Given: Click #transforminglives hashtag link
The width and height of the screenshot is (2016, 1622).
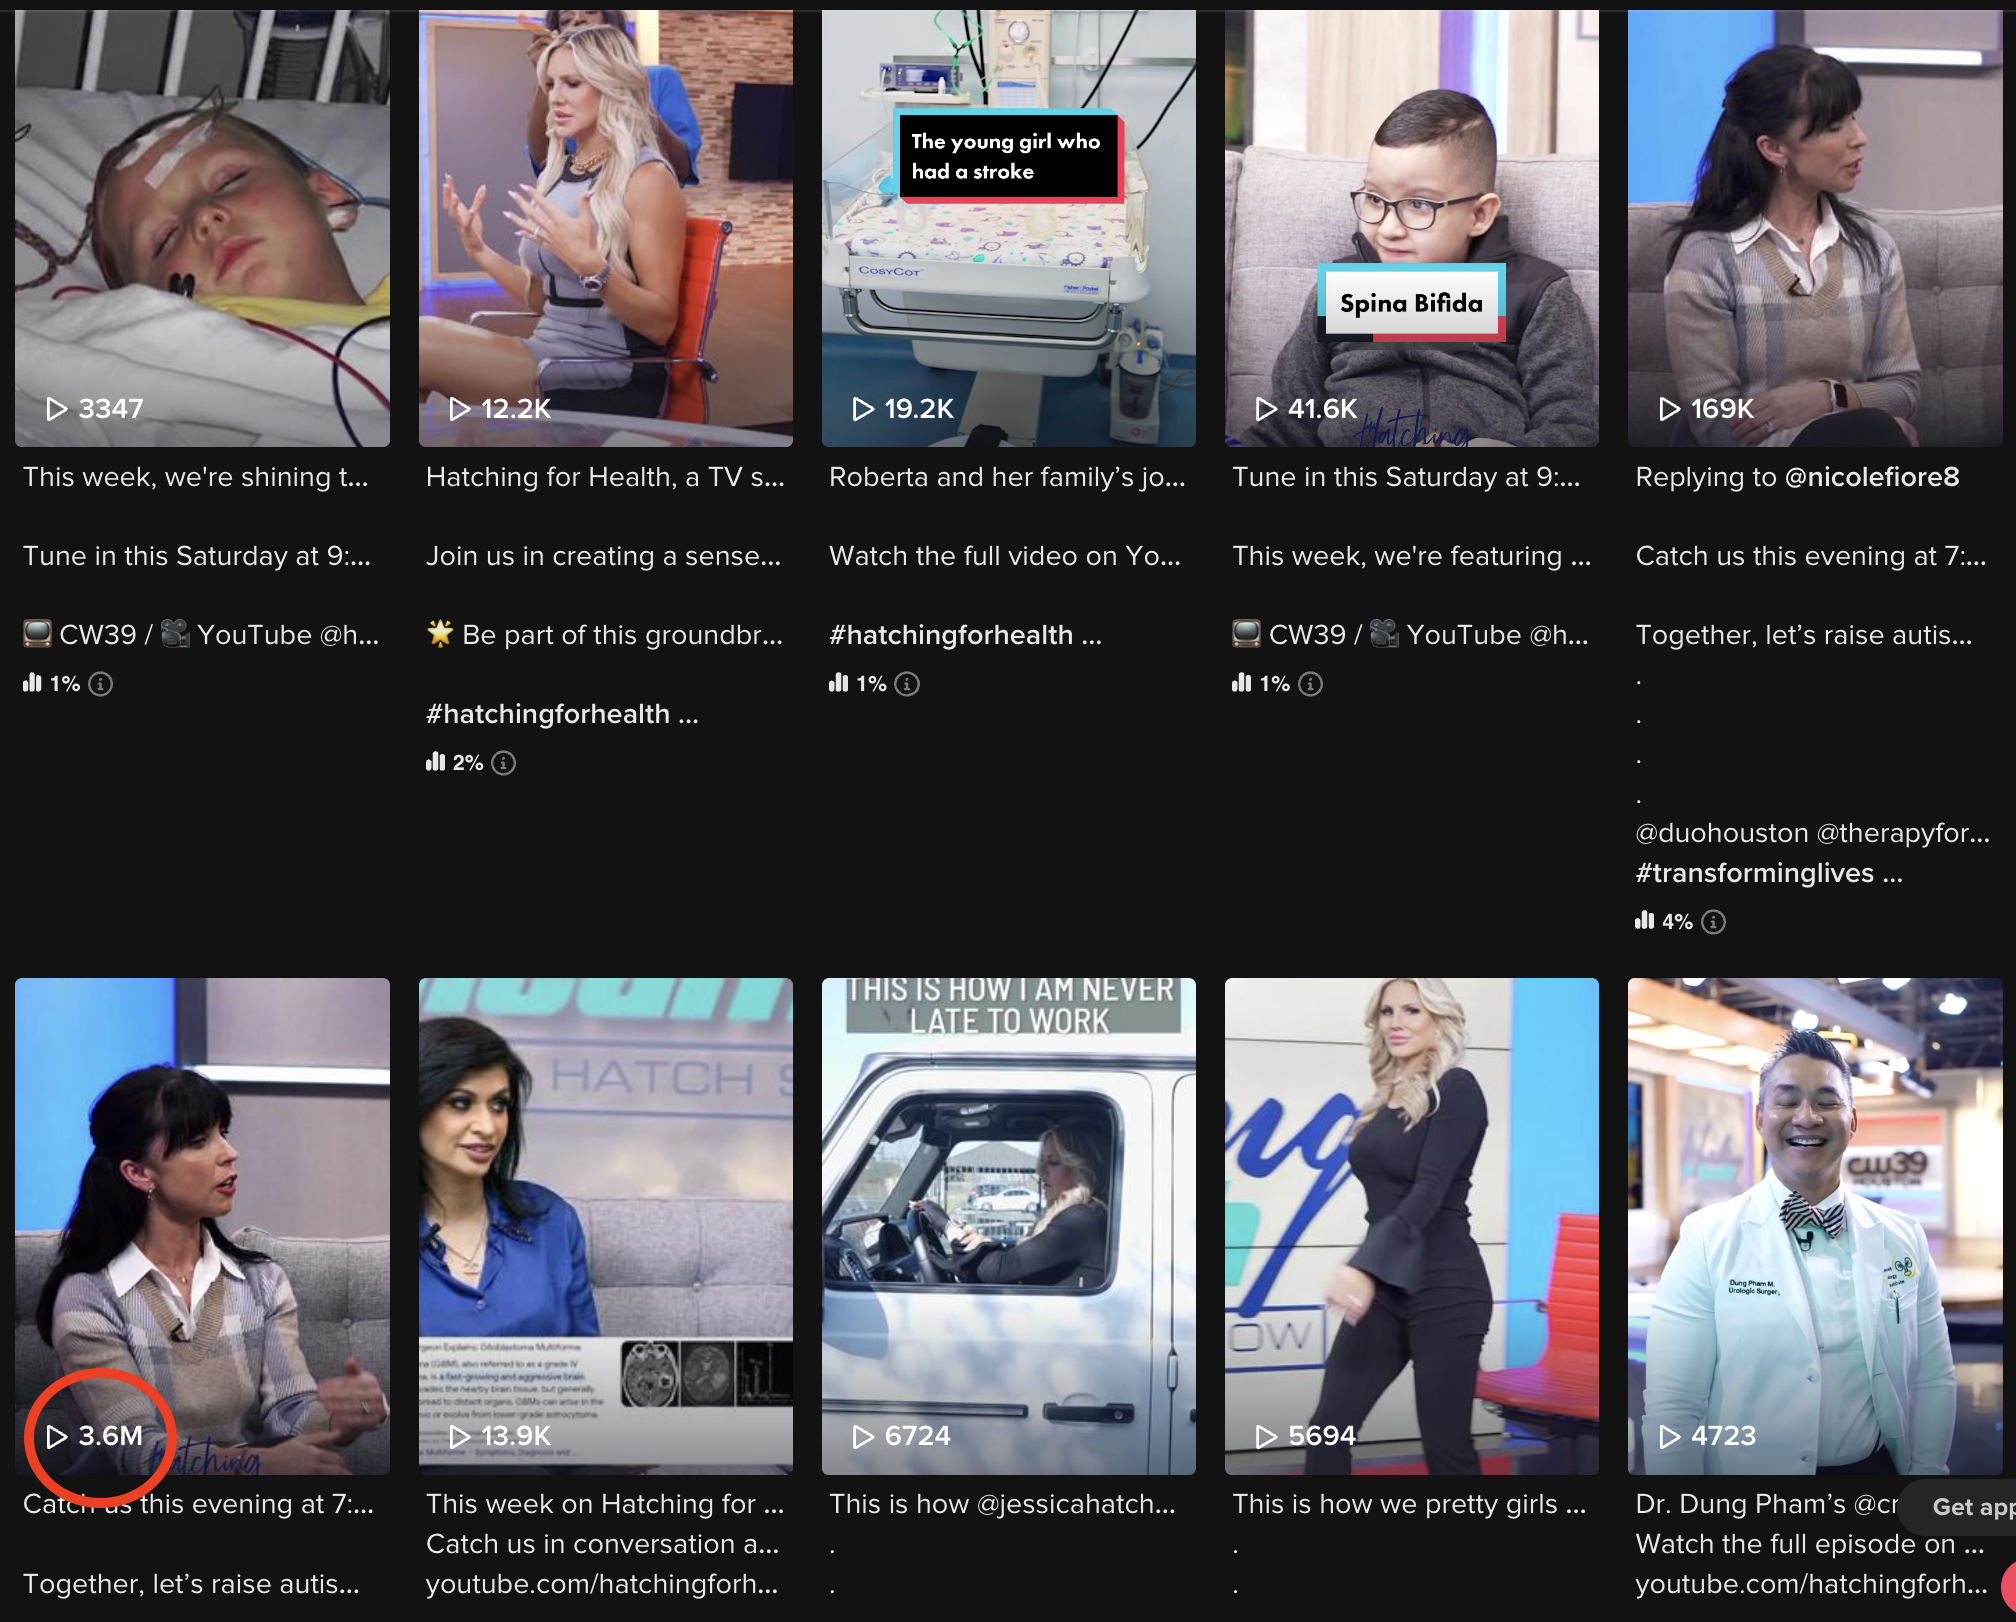Looking at the screenshot, I should tap(1754, 873).
